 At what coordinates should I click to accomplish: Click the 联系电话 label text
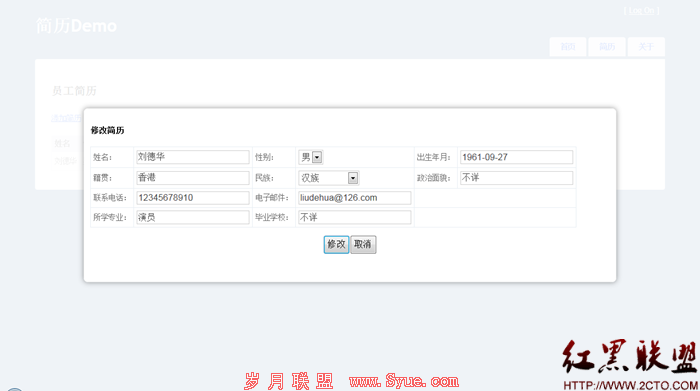pyautogui.click(x=110, y=198)
